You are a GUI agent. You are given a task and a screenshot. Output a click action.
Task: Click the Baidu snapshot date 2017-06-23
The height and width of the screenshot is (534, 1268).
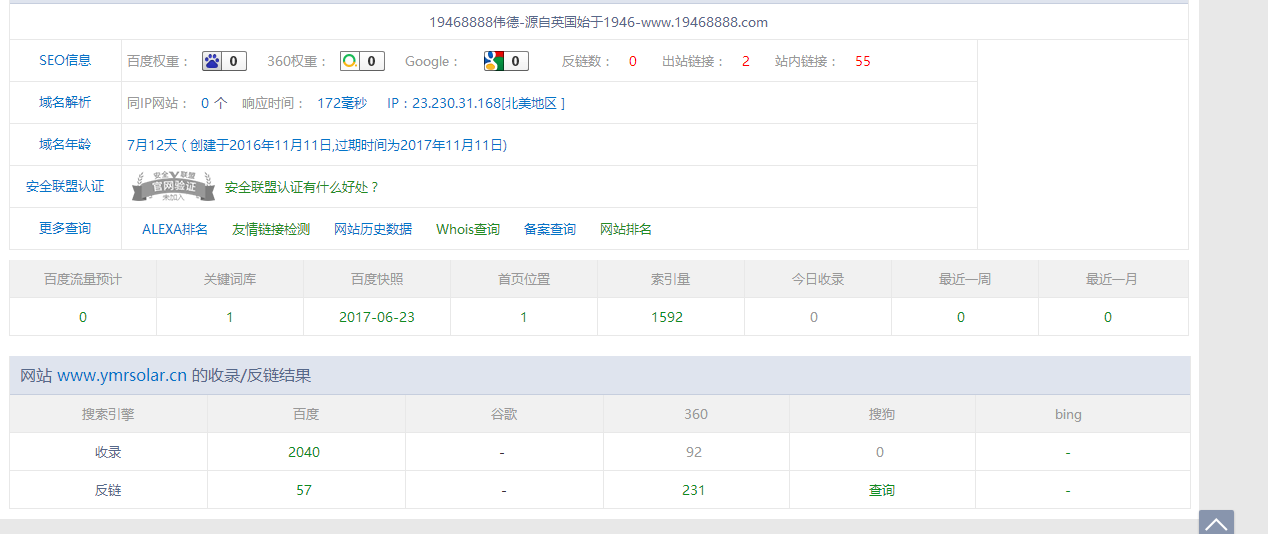(377, 317)
